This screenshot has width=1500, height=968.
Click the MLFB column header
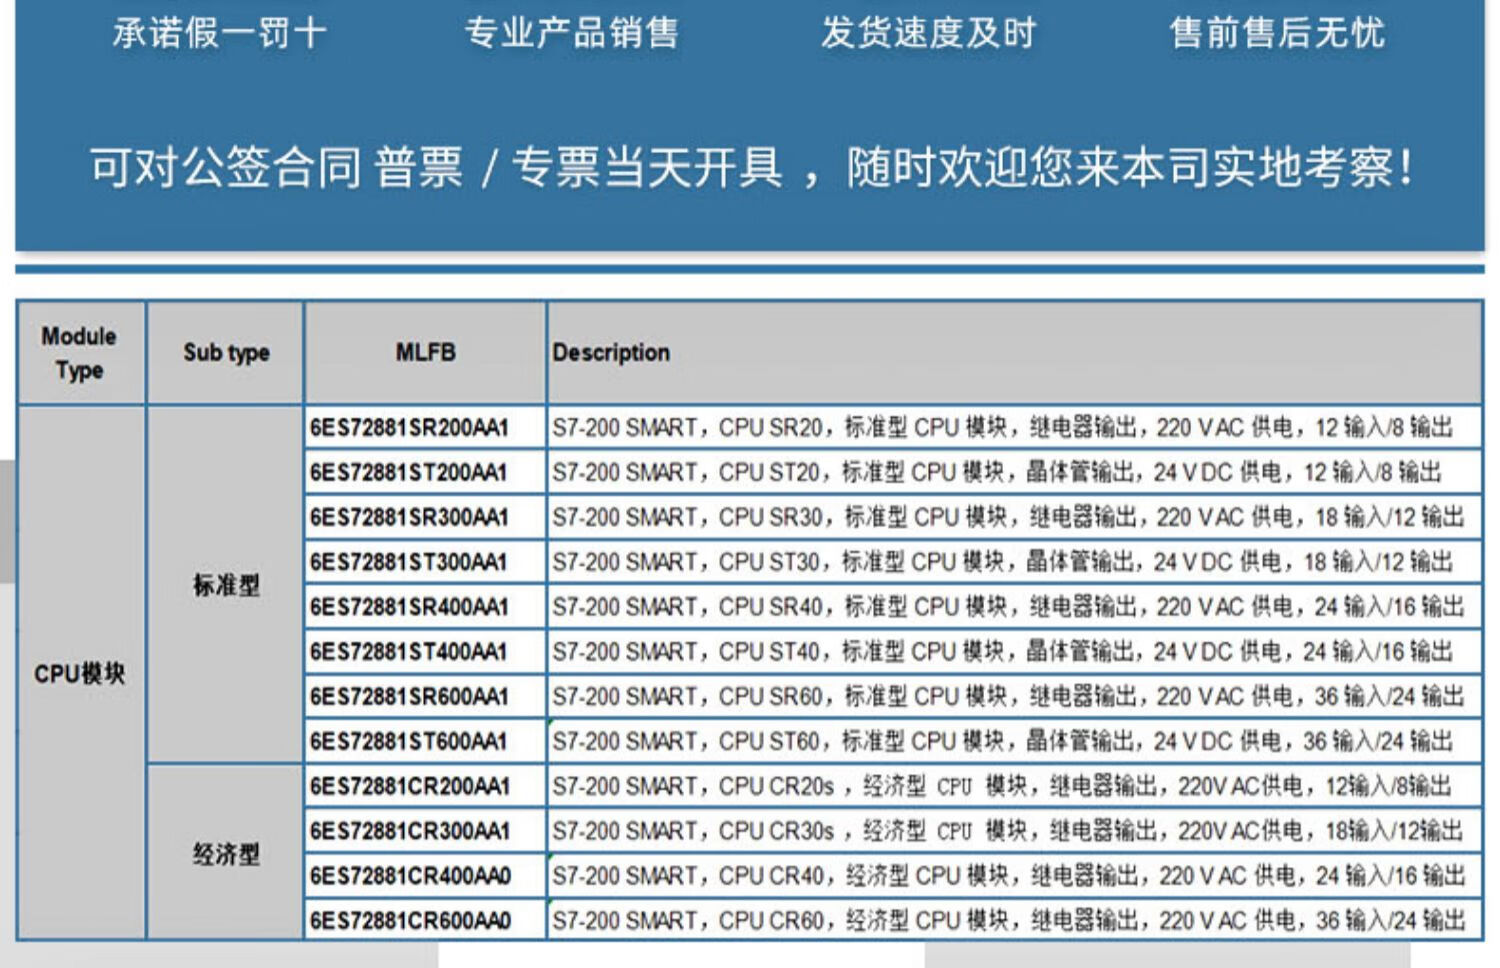[x=425, y=353]
